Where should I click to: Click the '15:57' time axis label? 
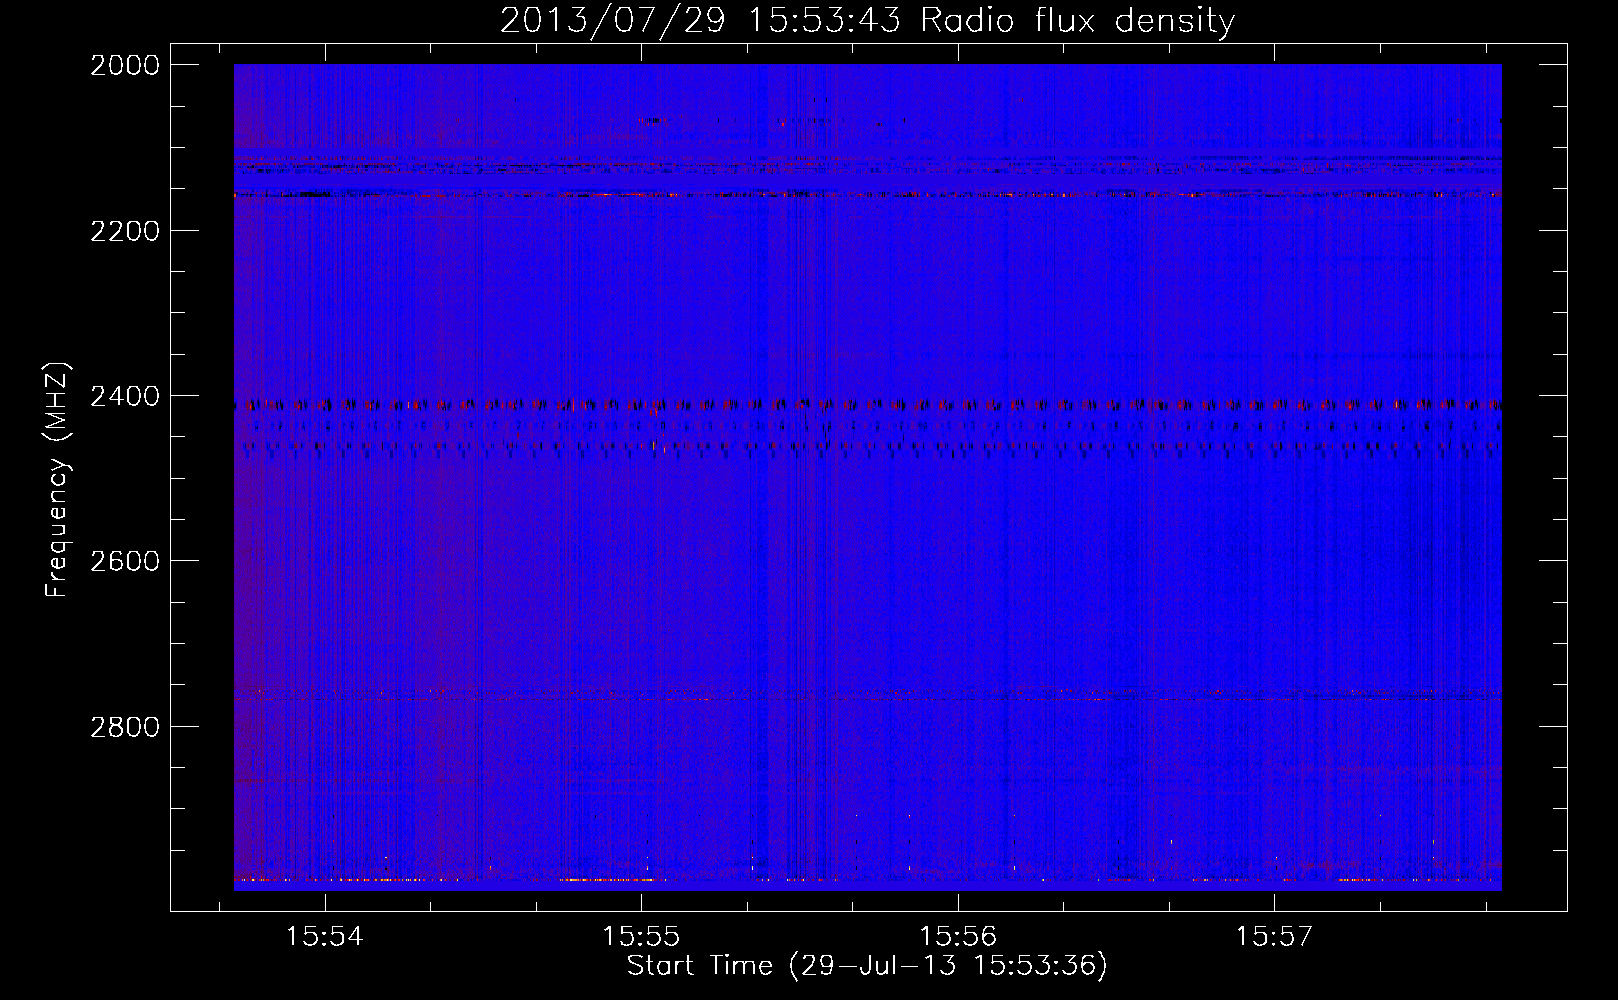[1274, 937]
